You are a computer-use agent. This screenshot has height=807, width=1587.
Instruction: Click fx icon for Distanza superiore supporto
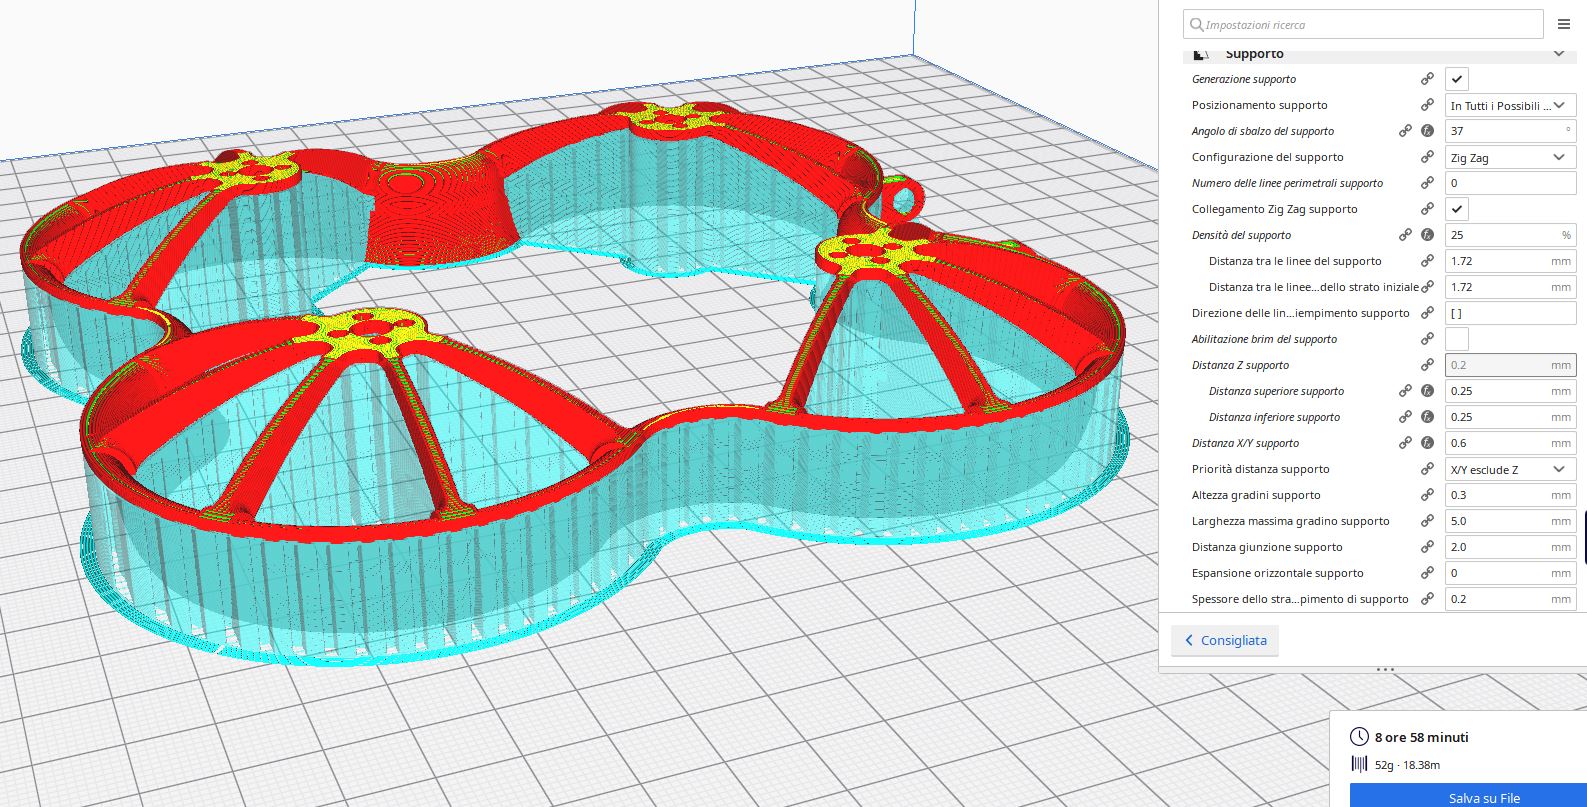(1428, 391)
